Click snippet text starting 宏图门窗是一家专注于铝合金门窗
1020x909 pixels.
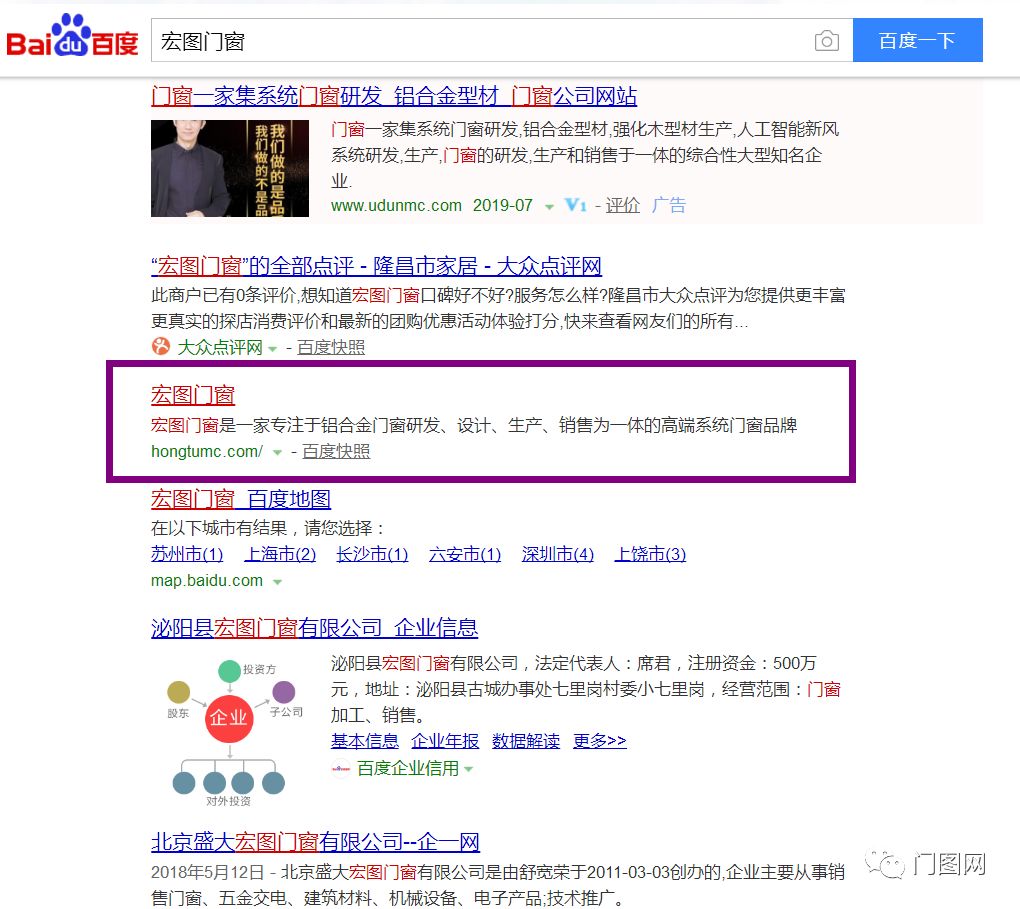tap(474, 426)
